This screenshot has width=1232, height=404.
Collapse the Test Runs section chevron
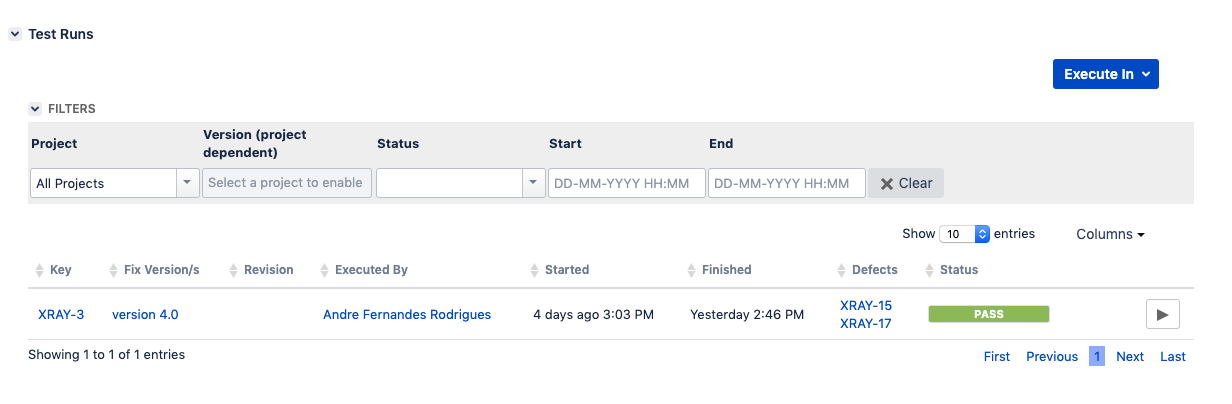tap(15, 34)
